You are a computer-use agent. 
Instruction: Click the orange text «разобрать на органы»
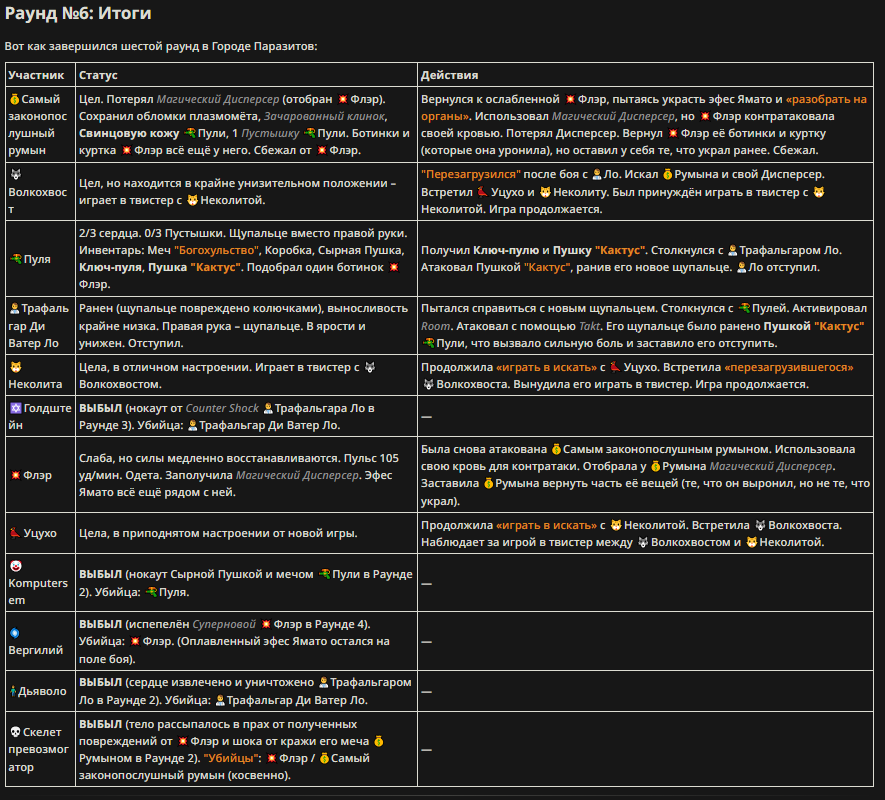[643, 108]
